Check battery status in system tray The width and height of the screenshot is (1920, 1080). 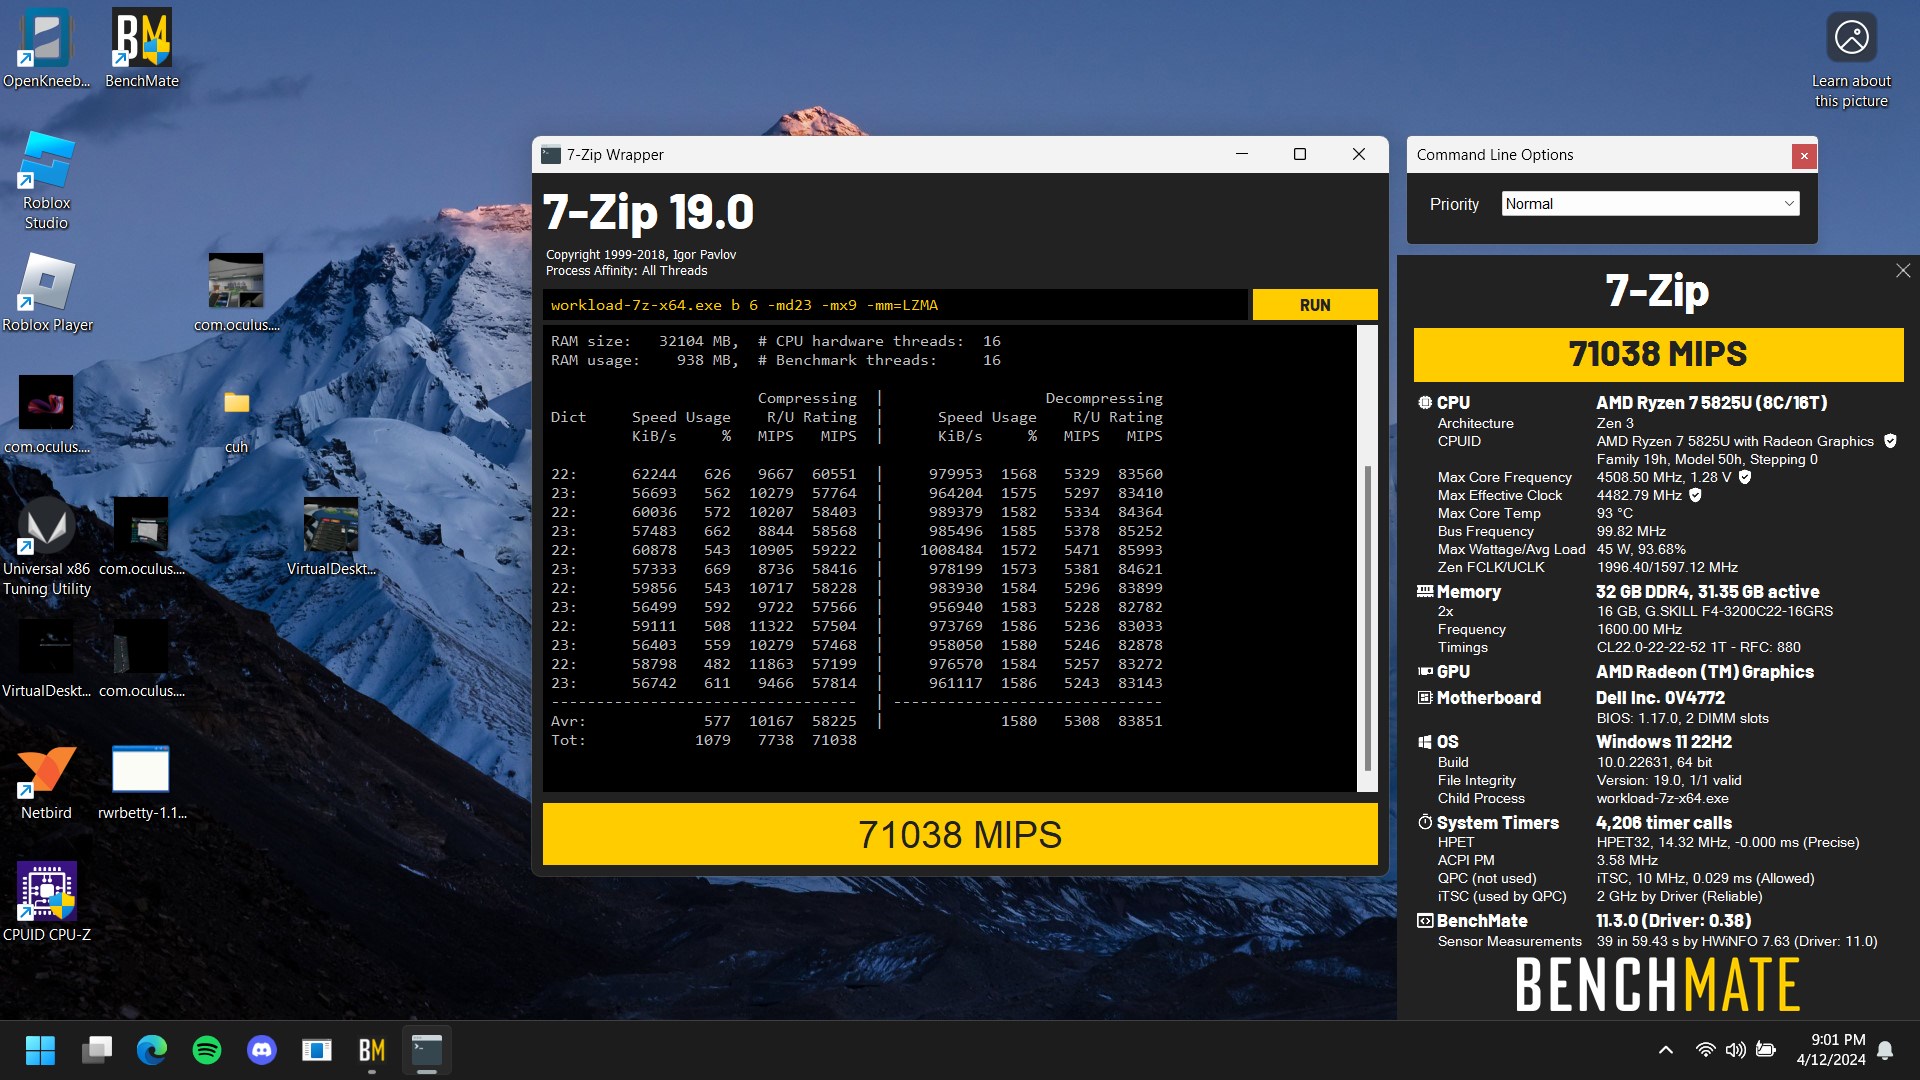coord(1766,1050)
